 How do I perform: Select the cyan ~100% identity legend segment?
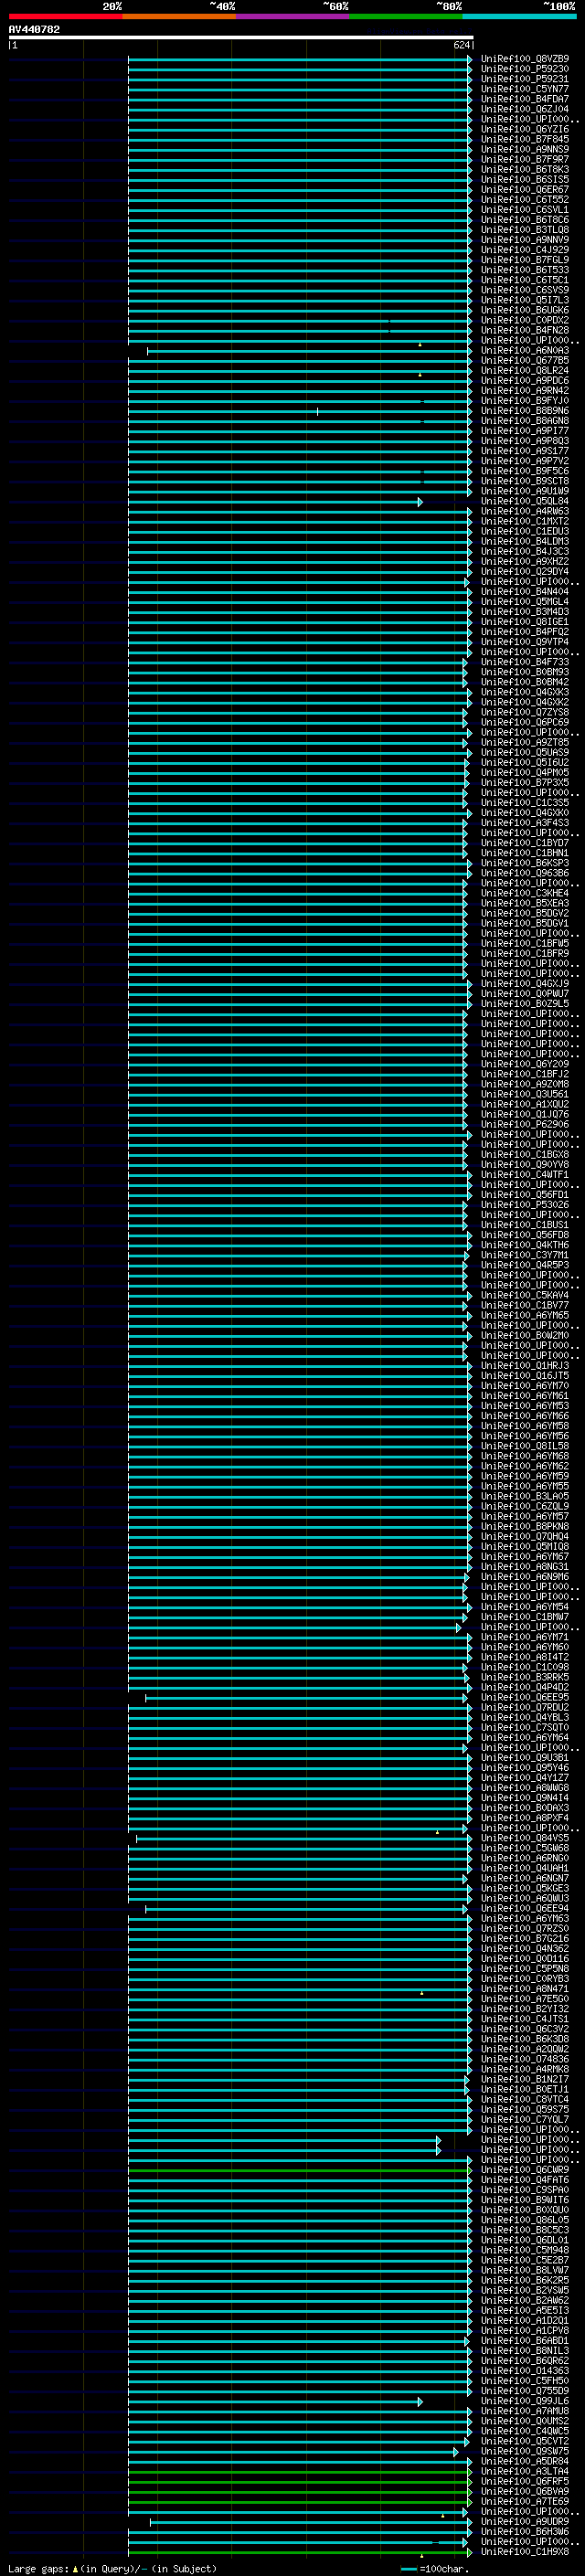point(519,16)
